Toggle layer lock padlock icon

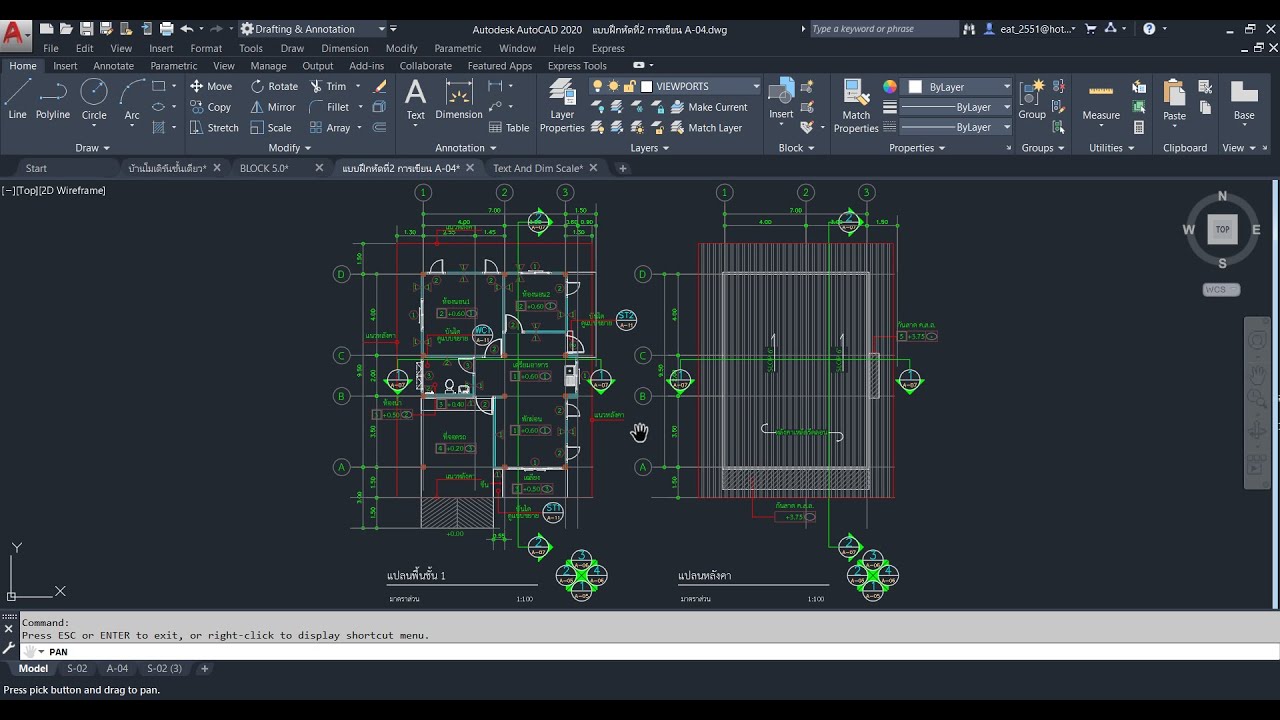tap(629, 86)
